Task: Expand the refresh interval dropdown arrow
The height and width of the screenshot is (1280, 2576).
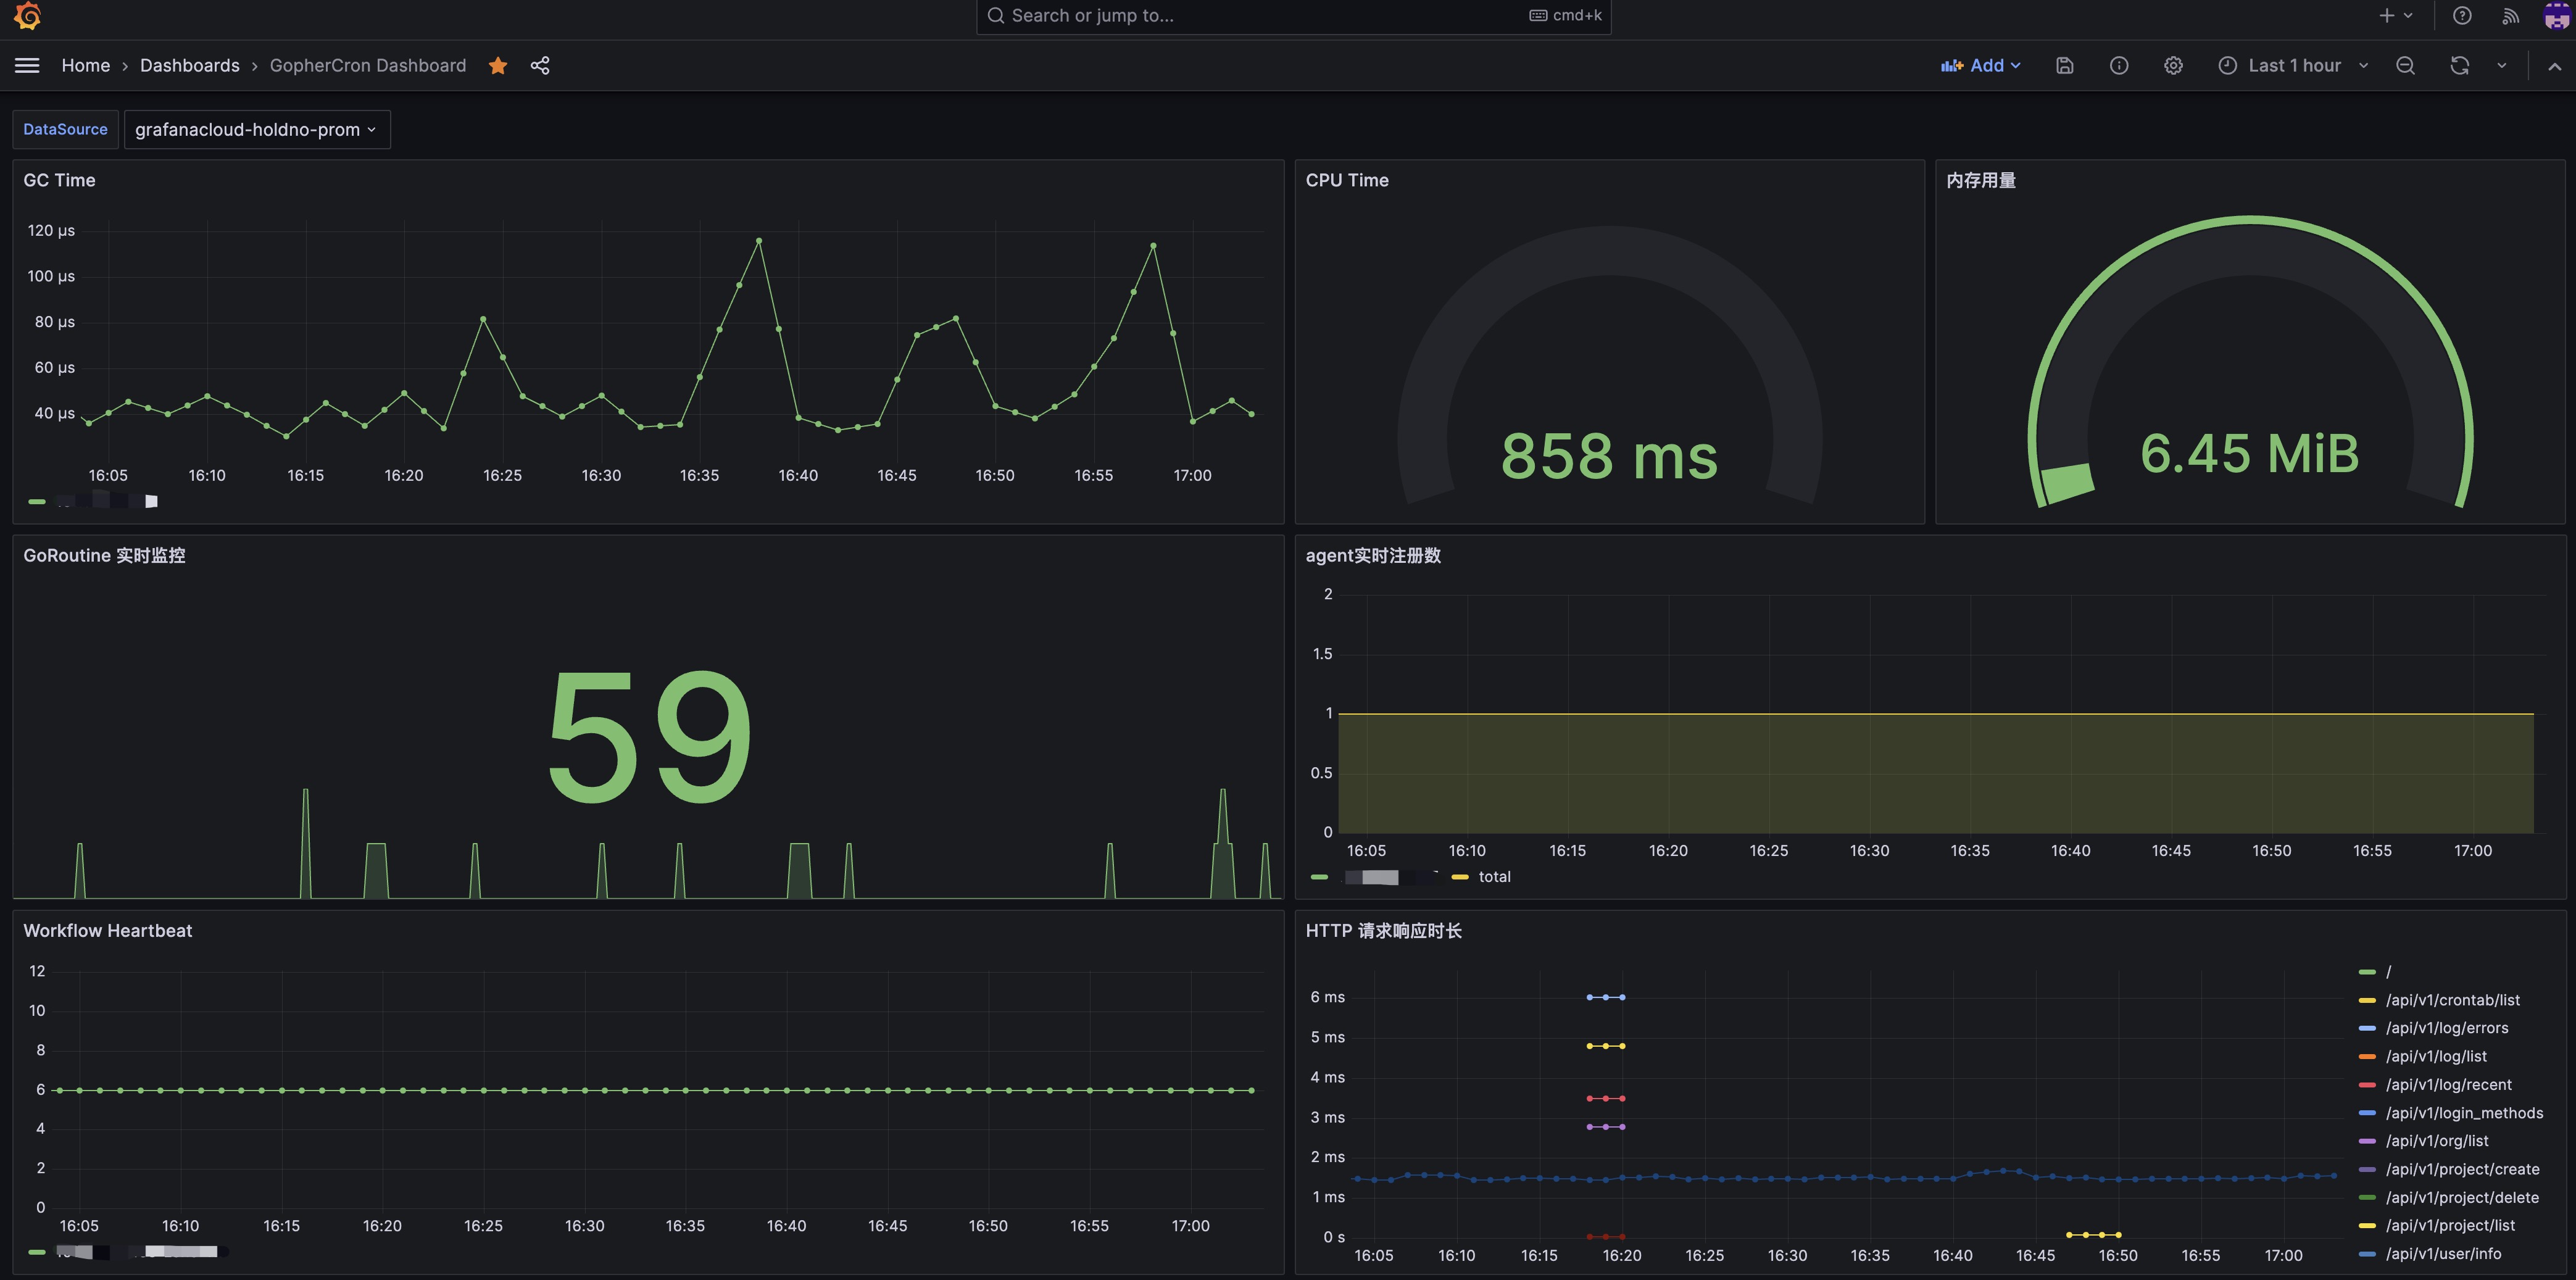Action: 2502,65
